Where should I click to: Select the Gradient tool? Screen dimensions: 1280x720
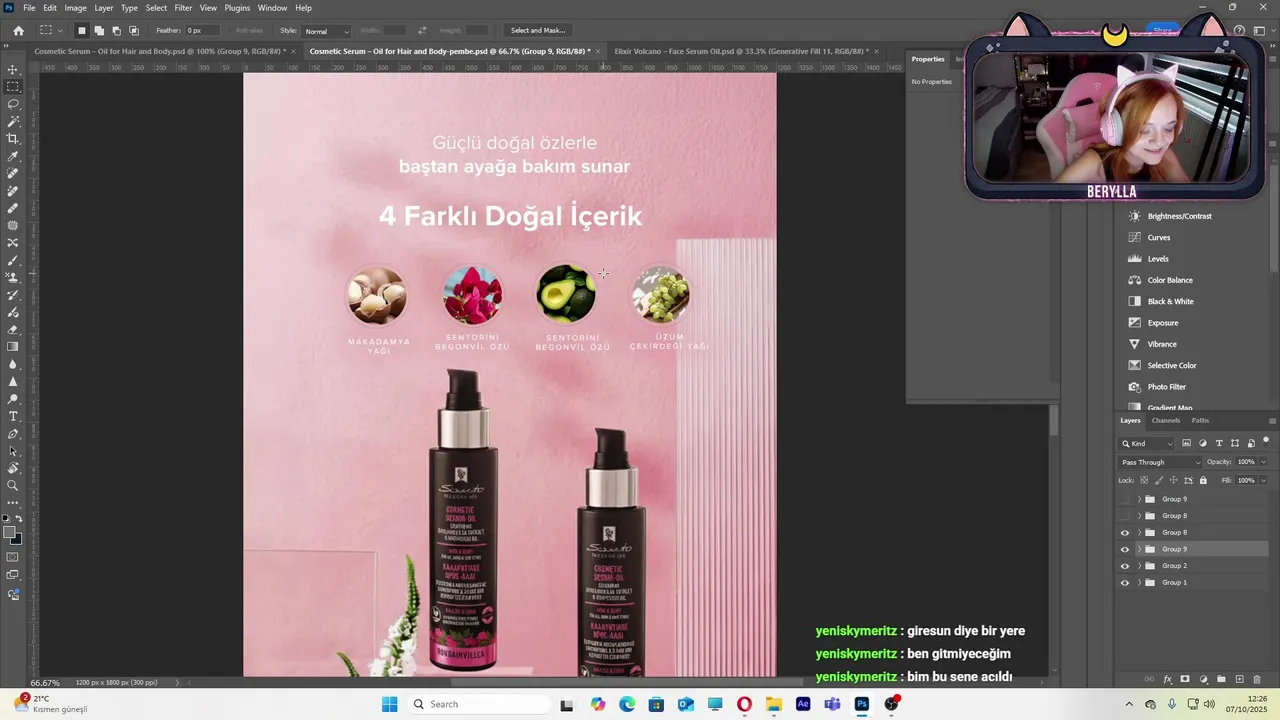point(13,347)
